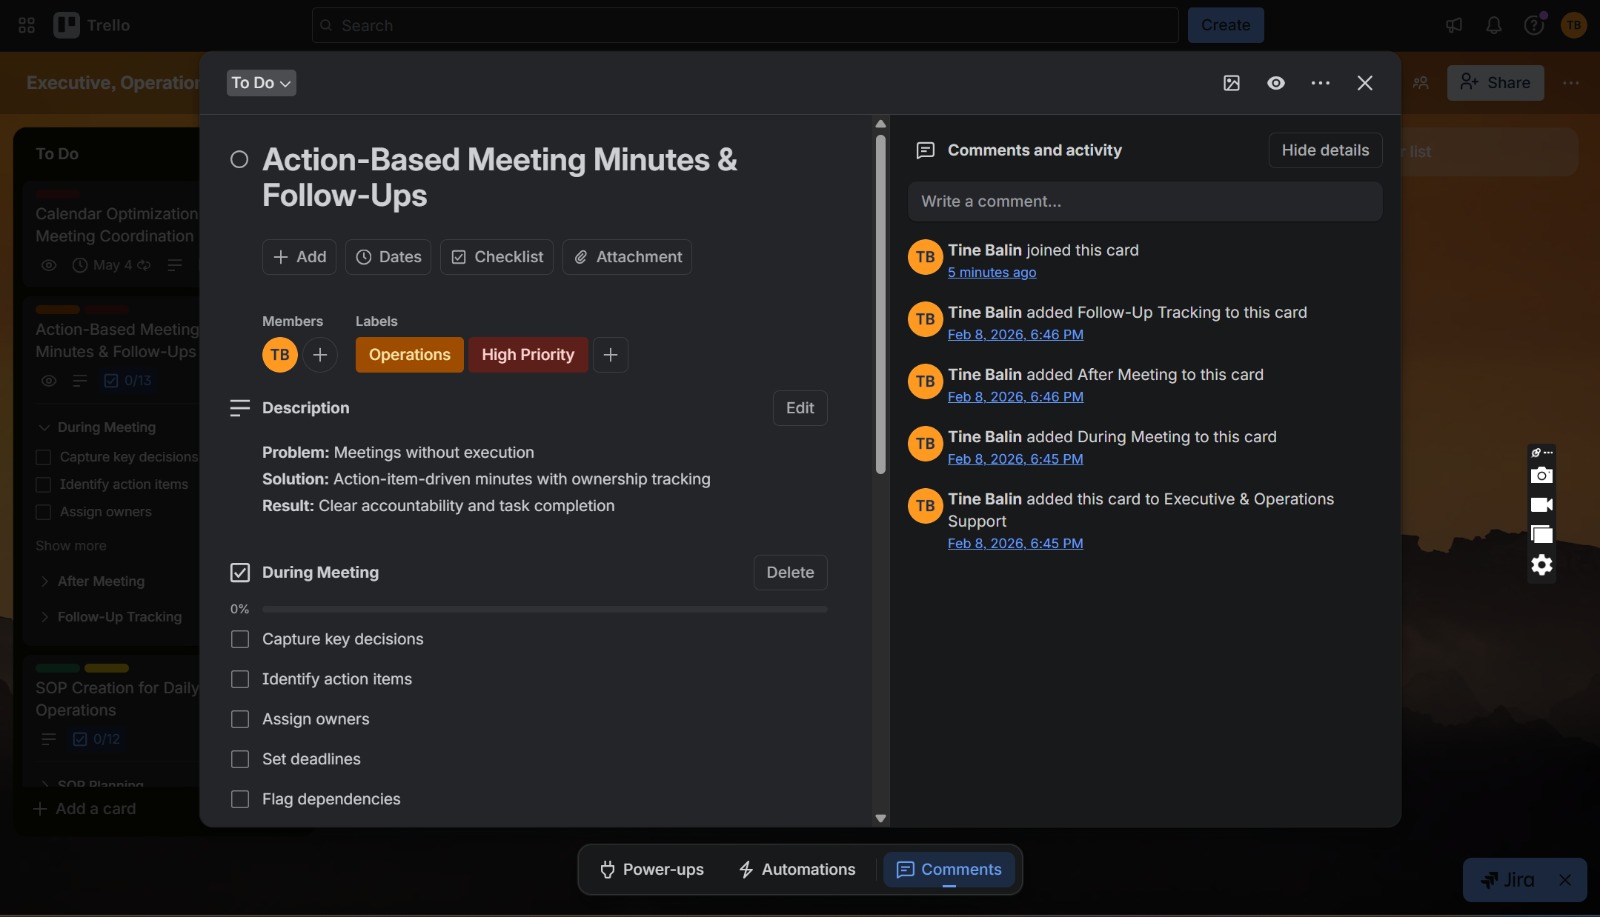Open the feedback megaphone icon
The image size is (1600, 917).
[1454, 25]
